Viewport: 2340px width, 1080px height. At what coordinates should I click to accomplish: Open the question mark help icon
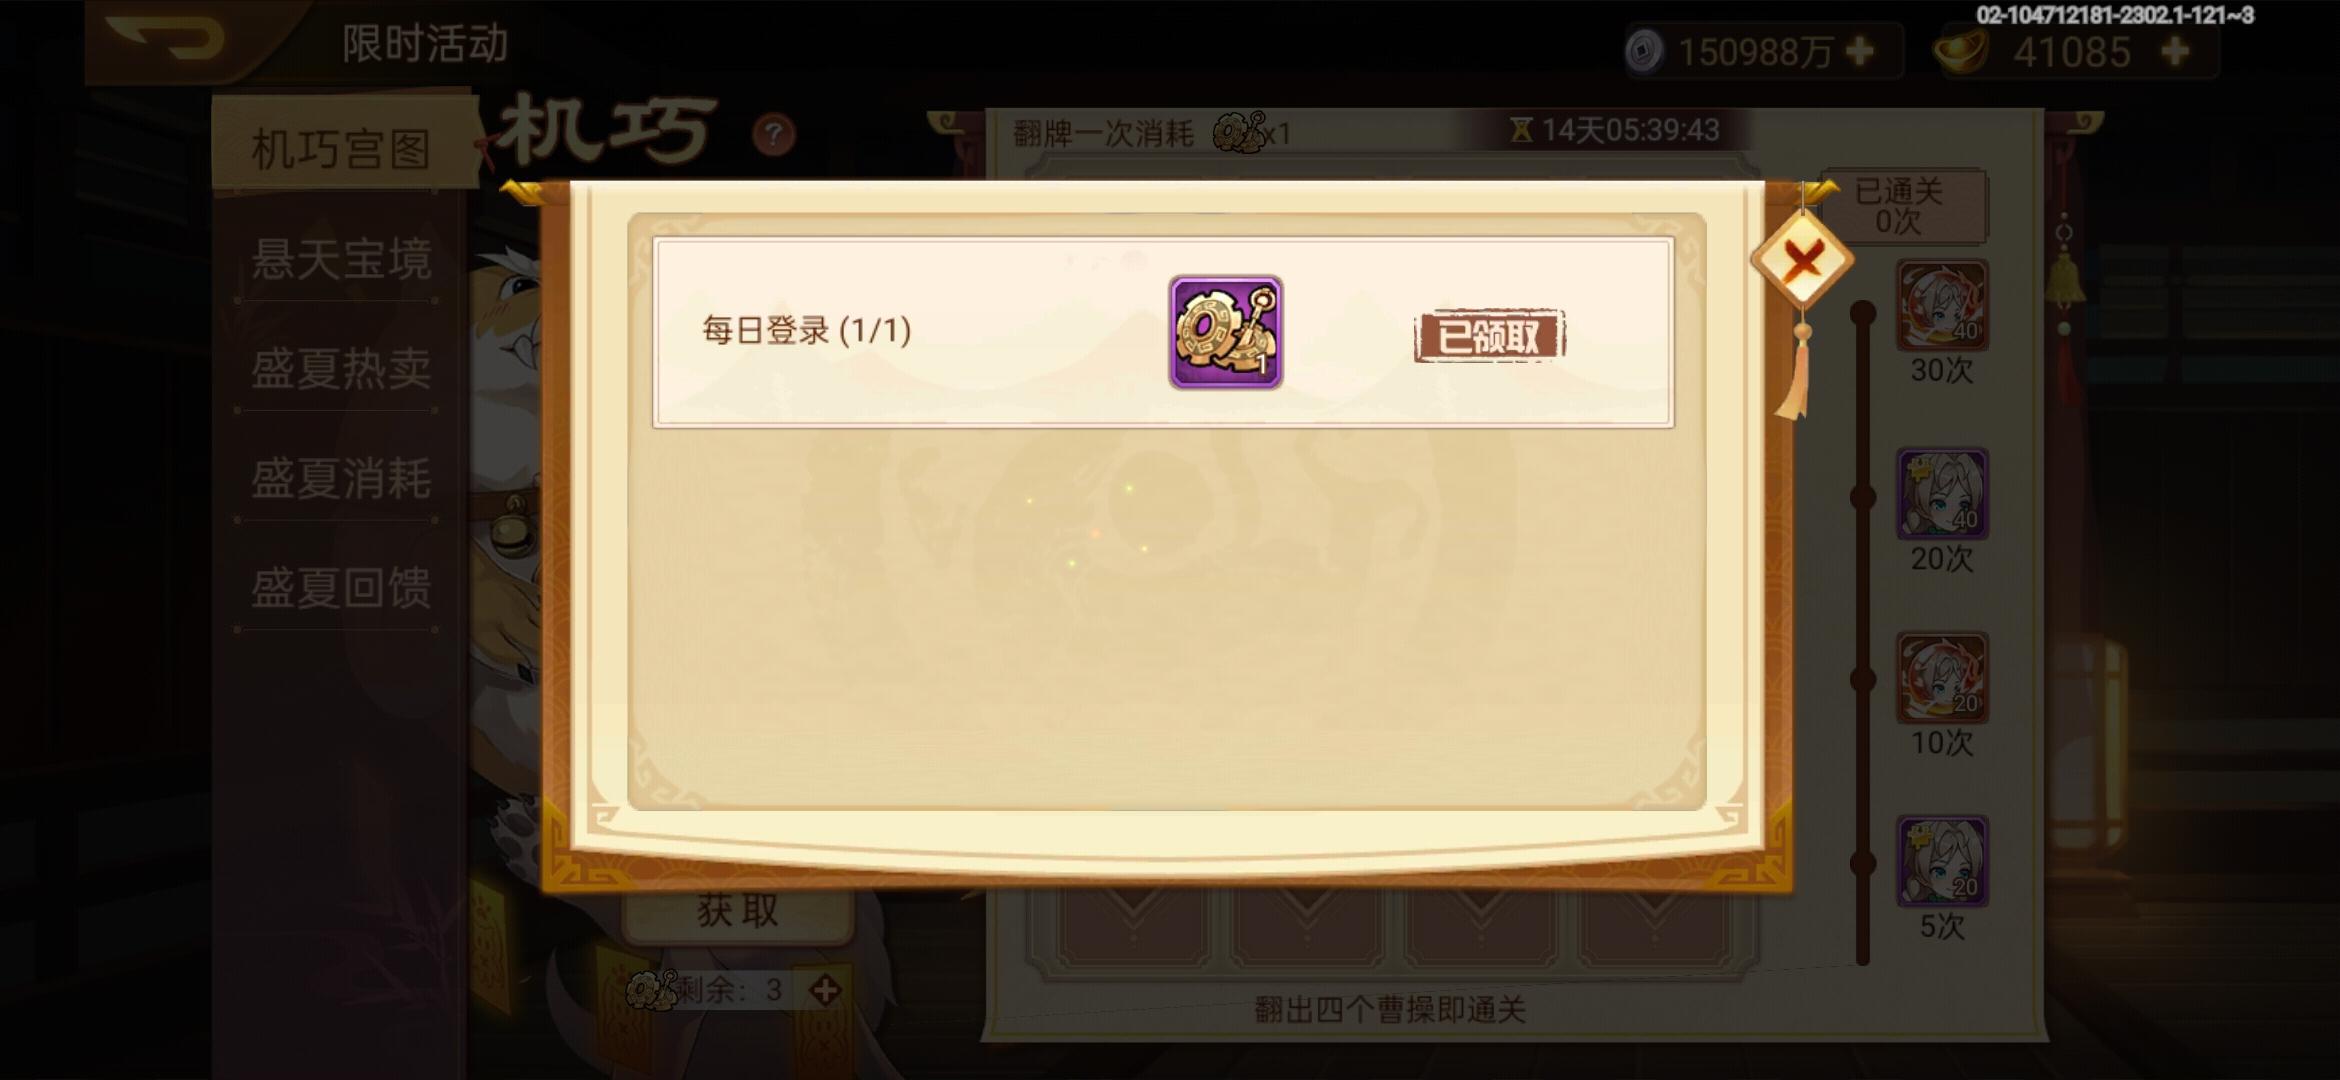(x=773, y=134)
